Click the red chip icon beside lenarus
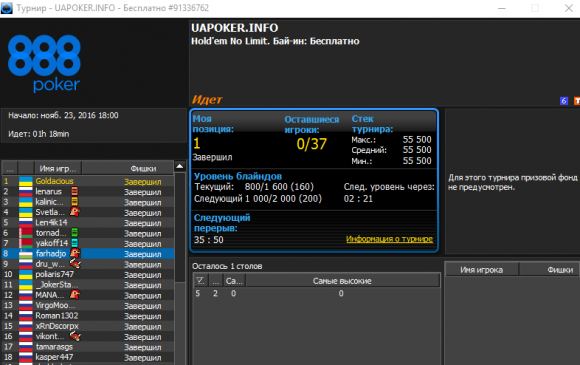 click(74, 191)
